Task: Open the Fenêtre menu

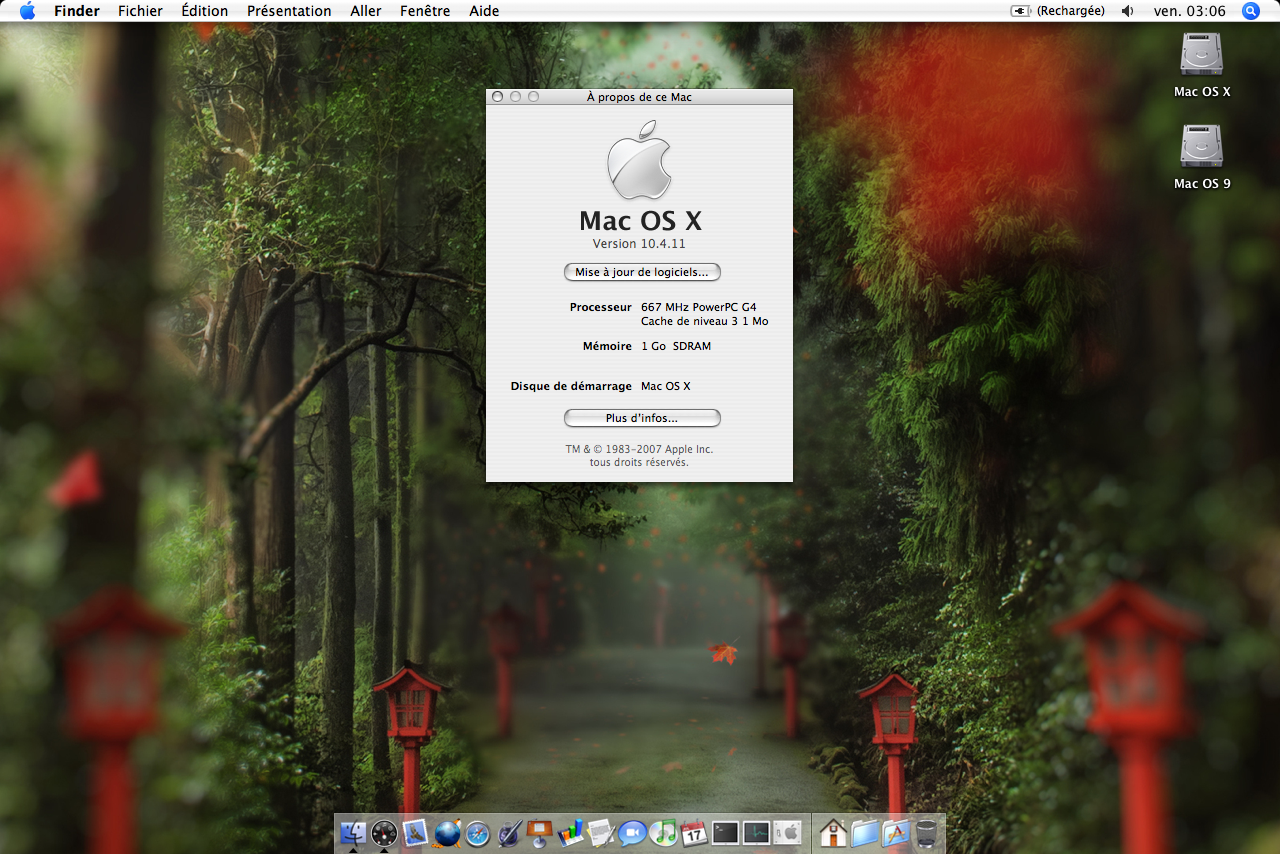Action: (x=425, y=11)
